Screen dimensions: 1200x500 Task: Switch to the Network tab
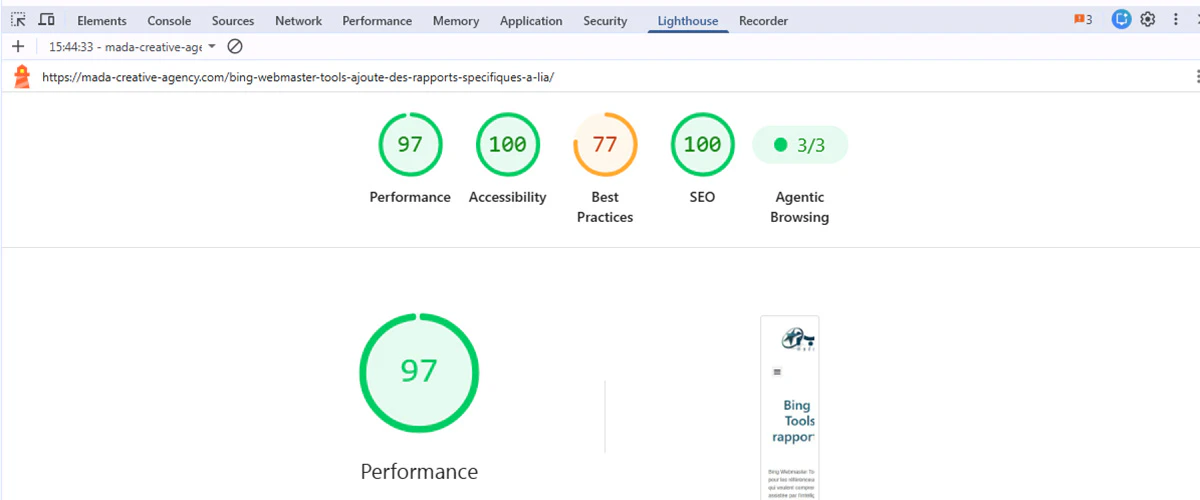[x=298, y=21]
